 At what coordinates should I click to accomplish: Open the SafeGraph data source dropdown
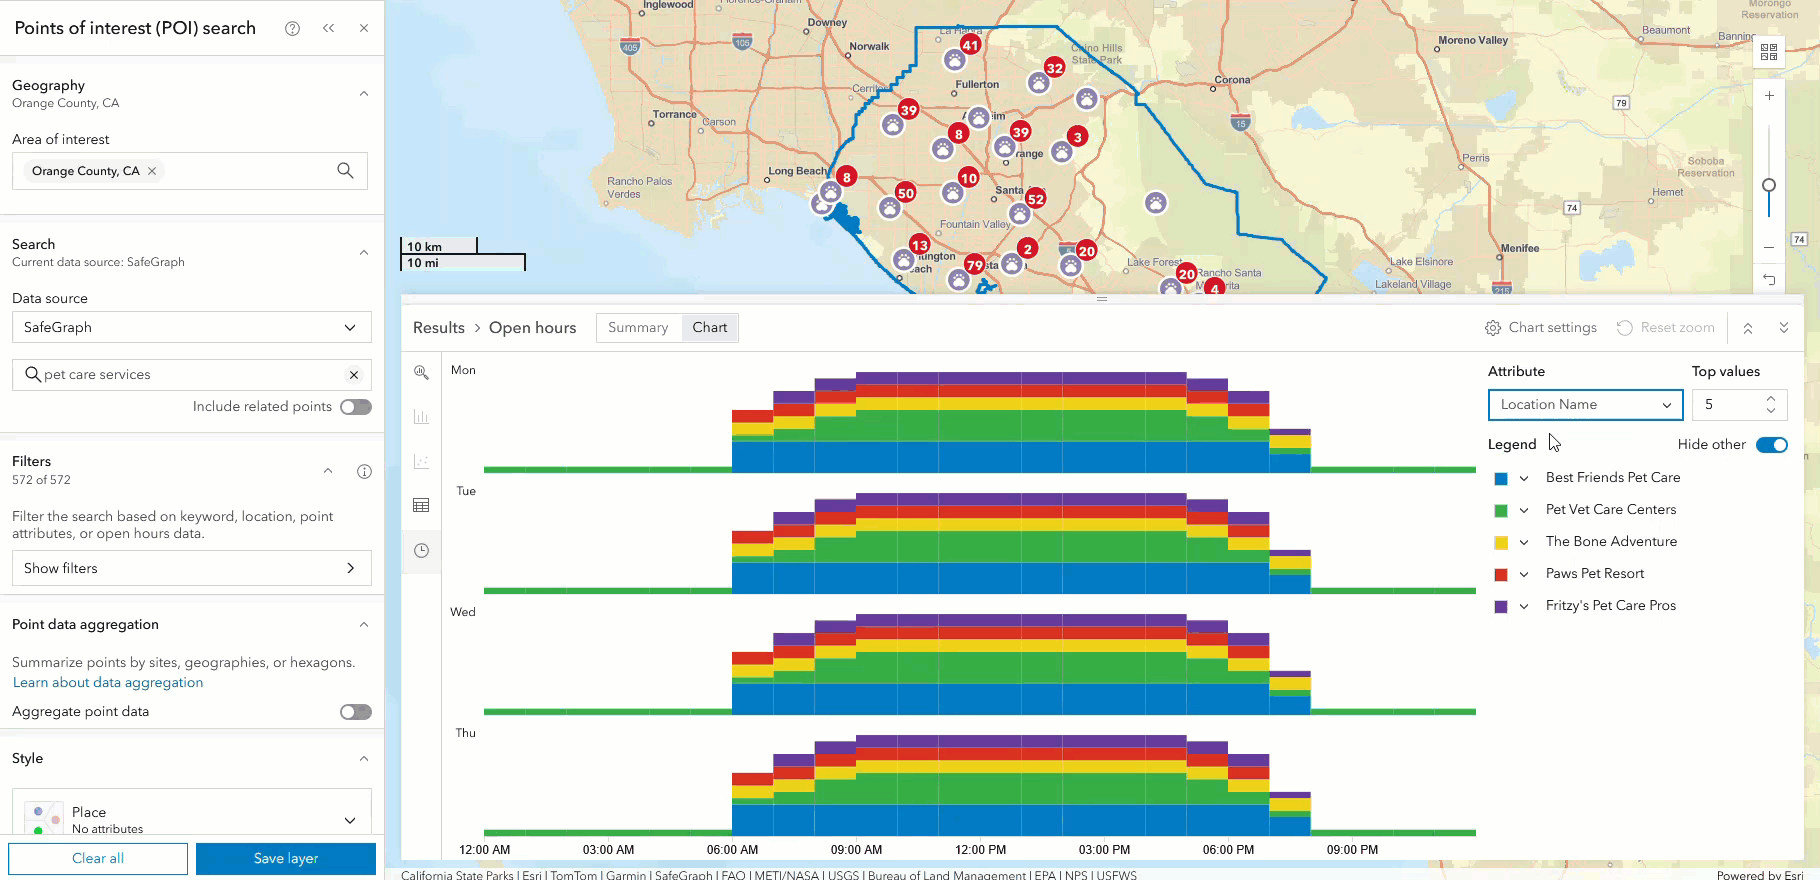tap(191, 327)
